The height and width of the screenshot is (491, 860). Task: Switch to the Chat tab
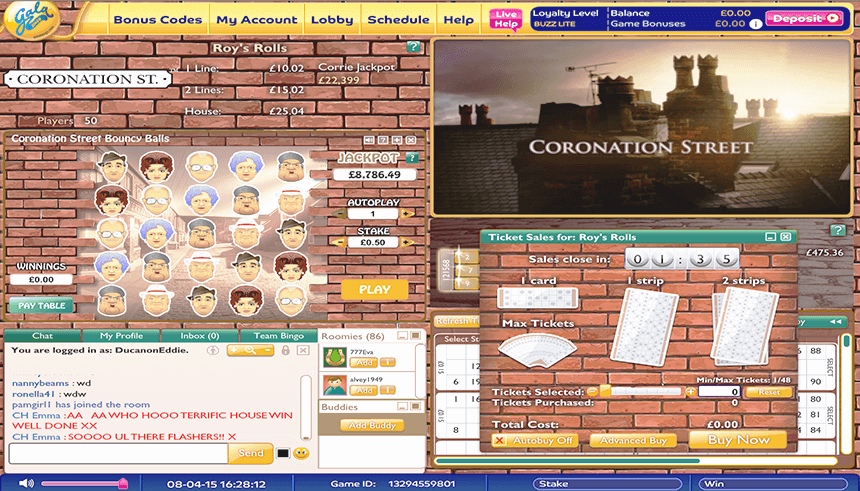pyautogui.click(x=42, y=336)
